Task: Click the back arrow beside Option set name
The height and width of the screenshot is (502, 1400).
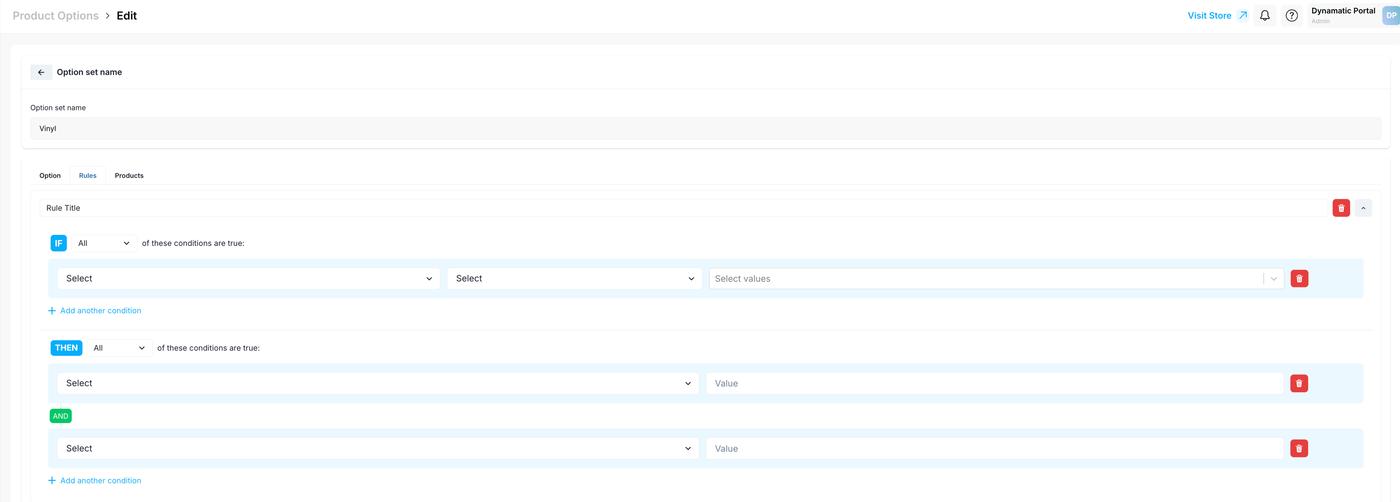Action: tap(41, 72)
